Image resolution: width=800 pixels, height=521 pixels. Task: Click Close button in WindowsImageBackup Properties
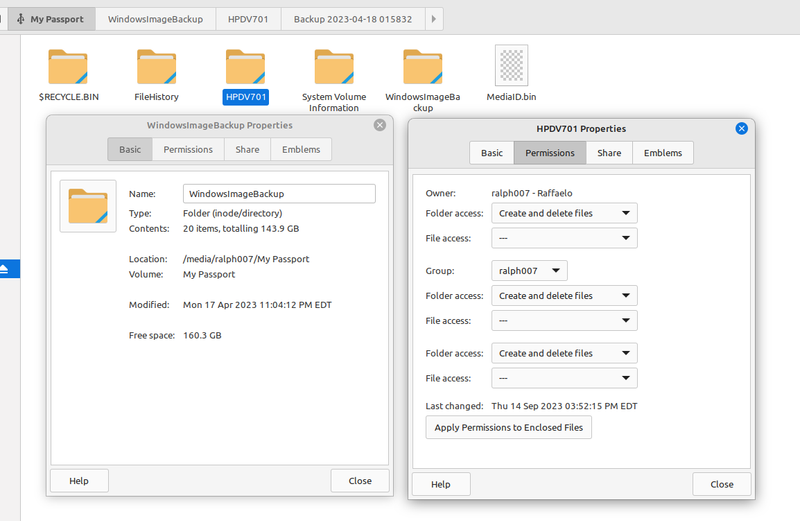(360, 481)
